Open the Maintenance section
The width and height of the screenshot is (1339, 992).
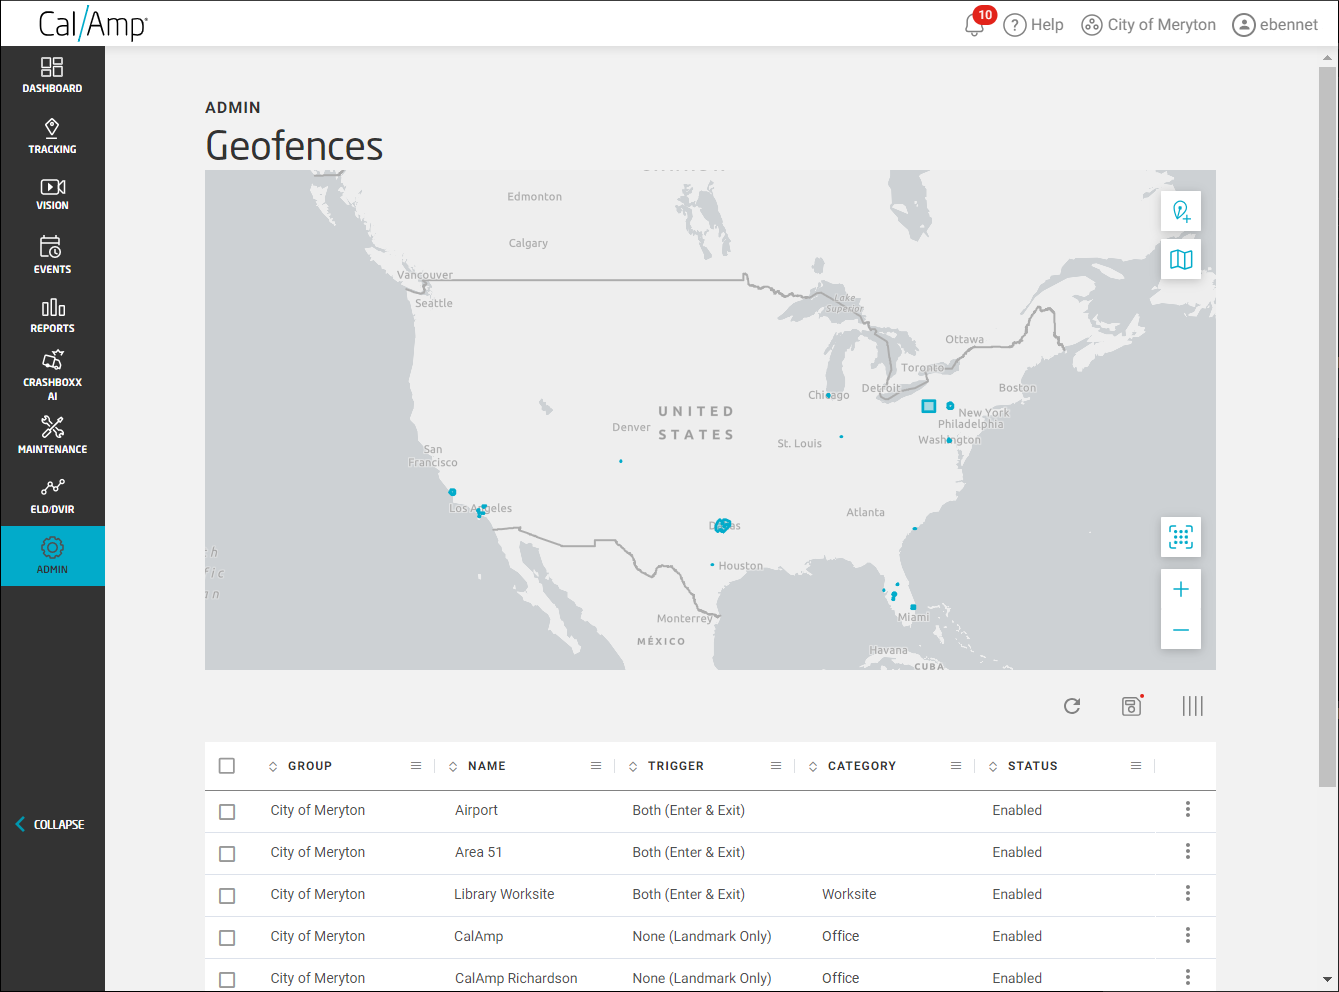click(x=52, y=435)
